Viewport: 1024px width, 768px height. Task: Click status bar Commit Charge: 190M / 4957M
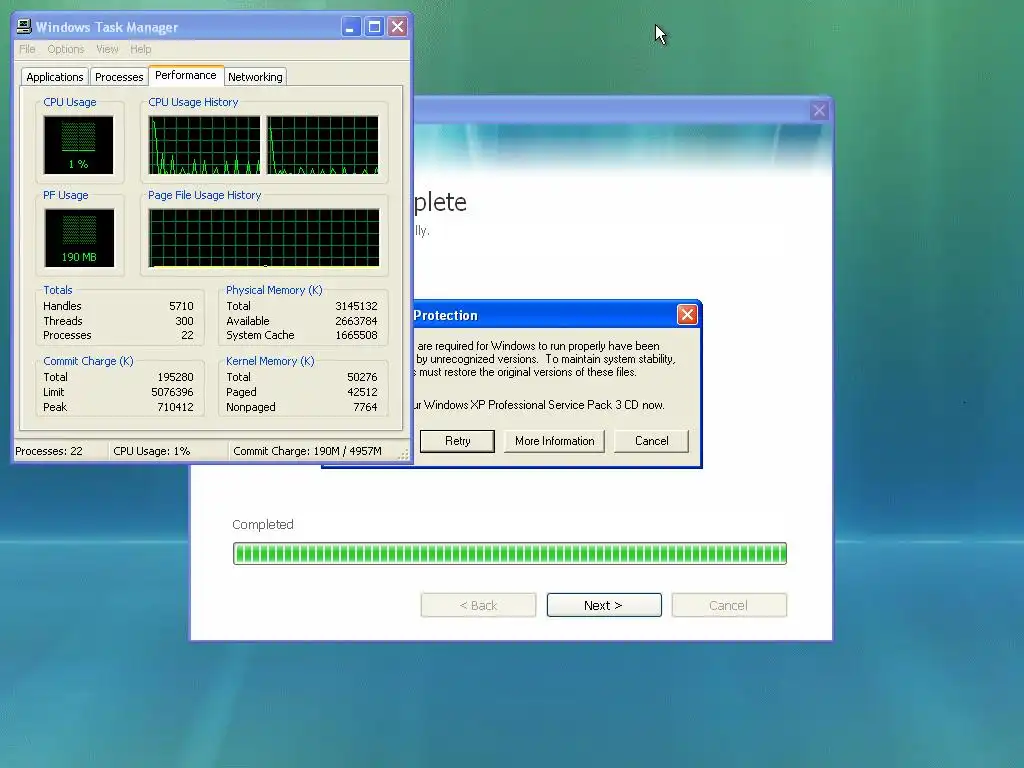click(308, 451)
